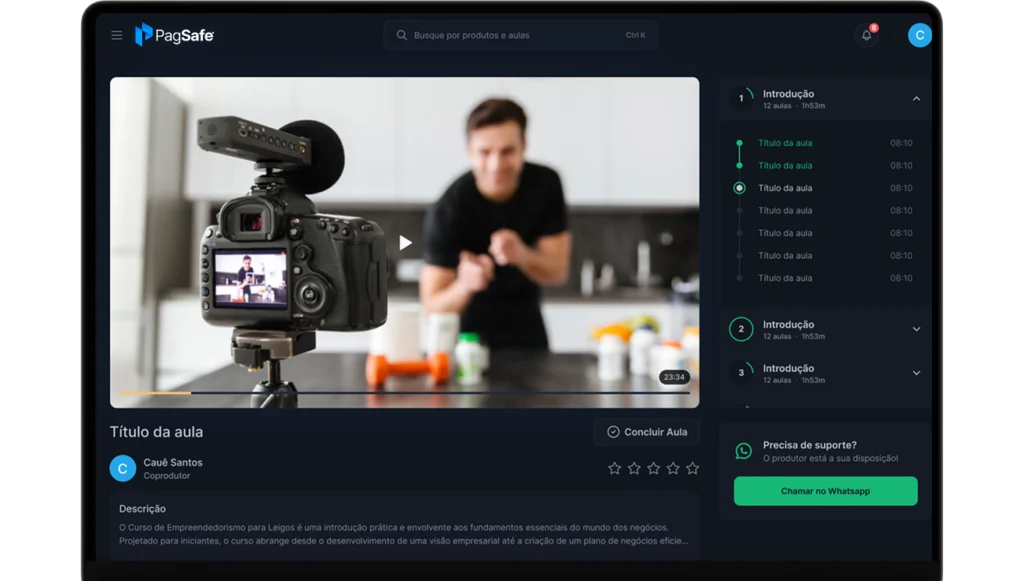1024x581 pixels.
Task: Click Chamar no Whatsapp button
Action: pyautogui.click(x=825, y=491)
